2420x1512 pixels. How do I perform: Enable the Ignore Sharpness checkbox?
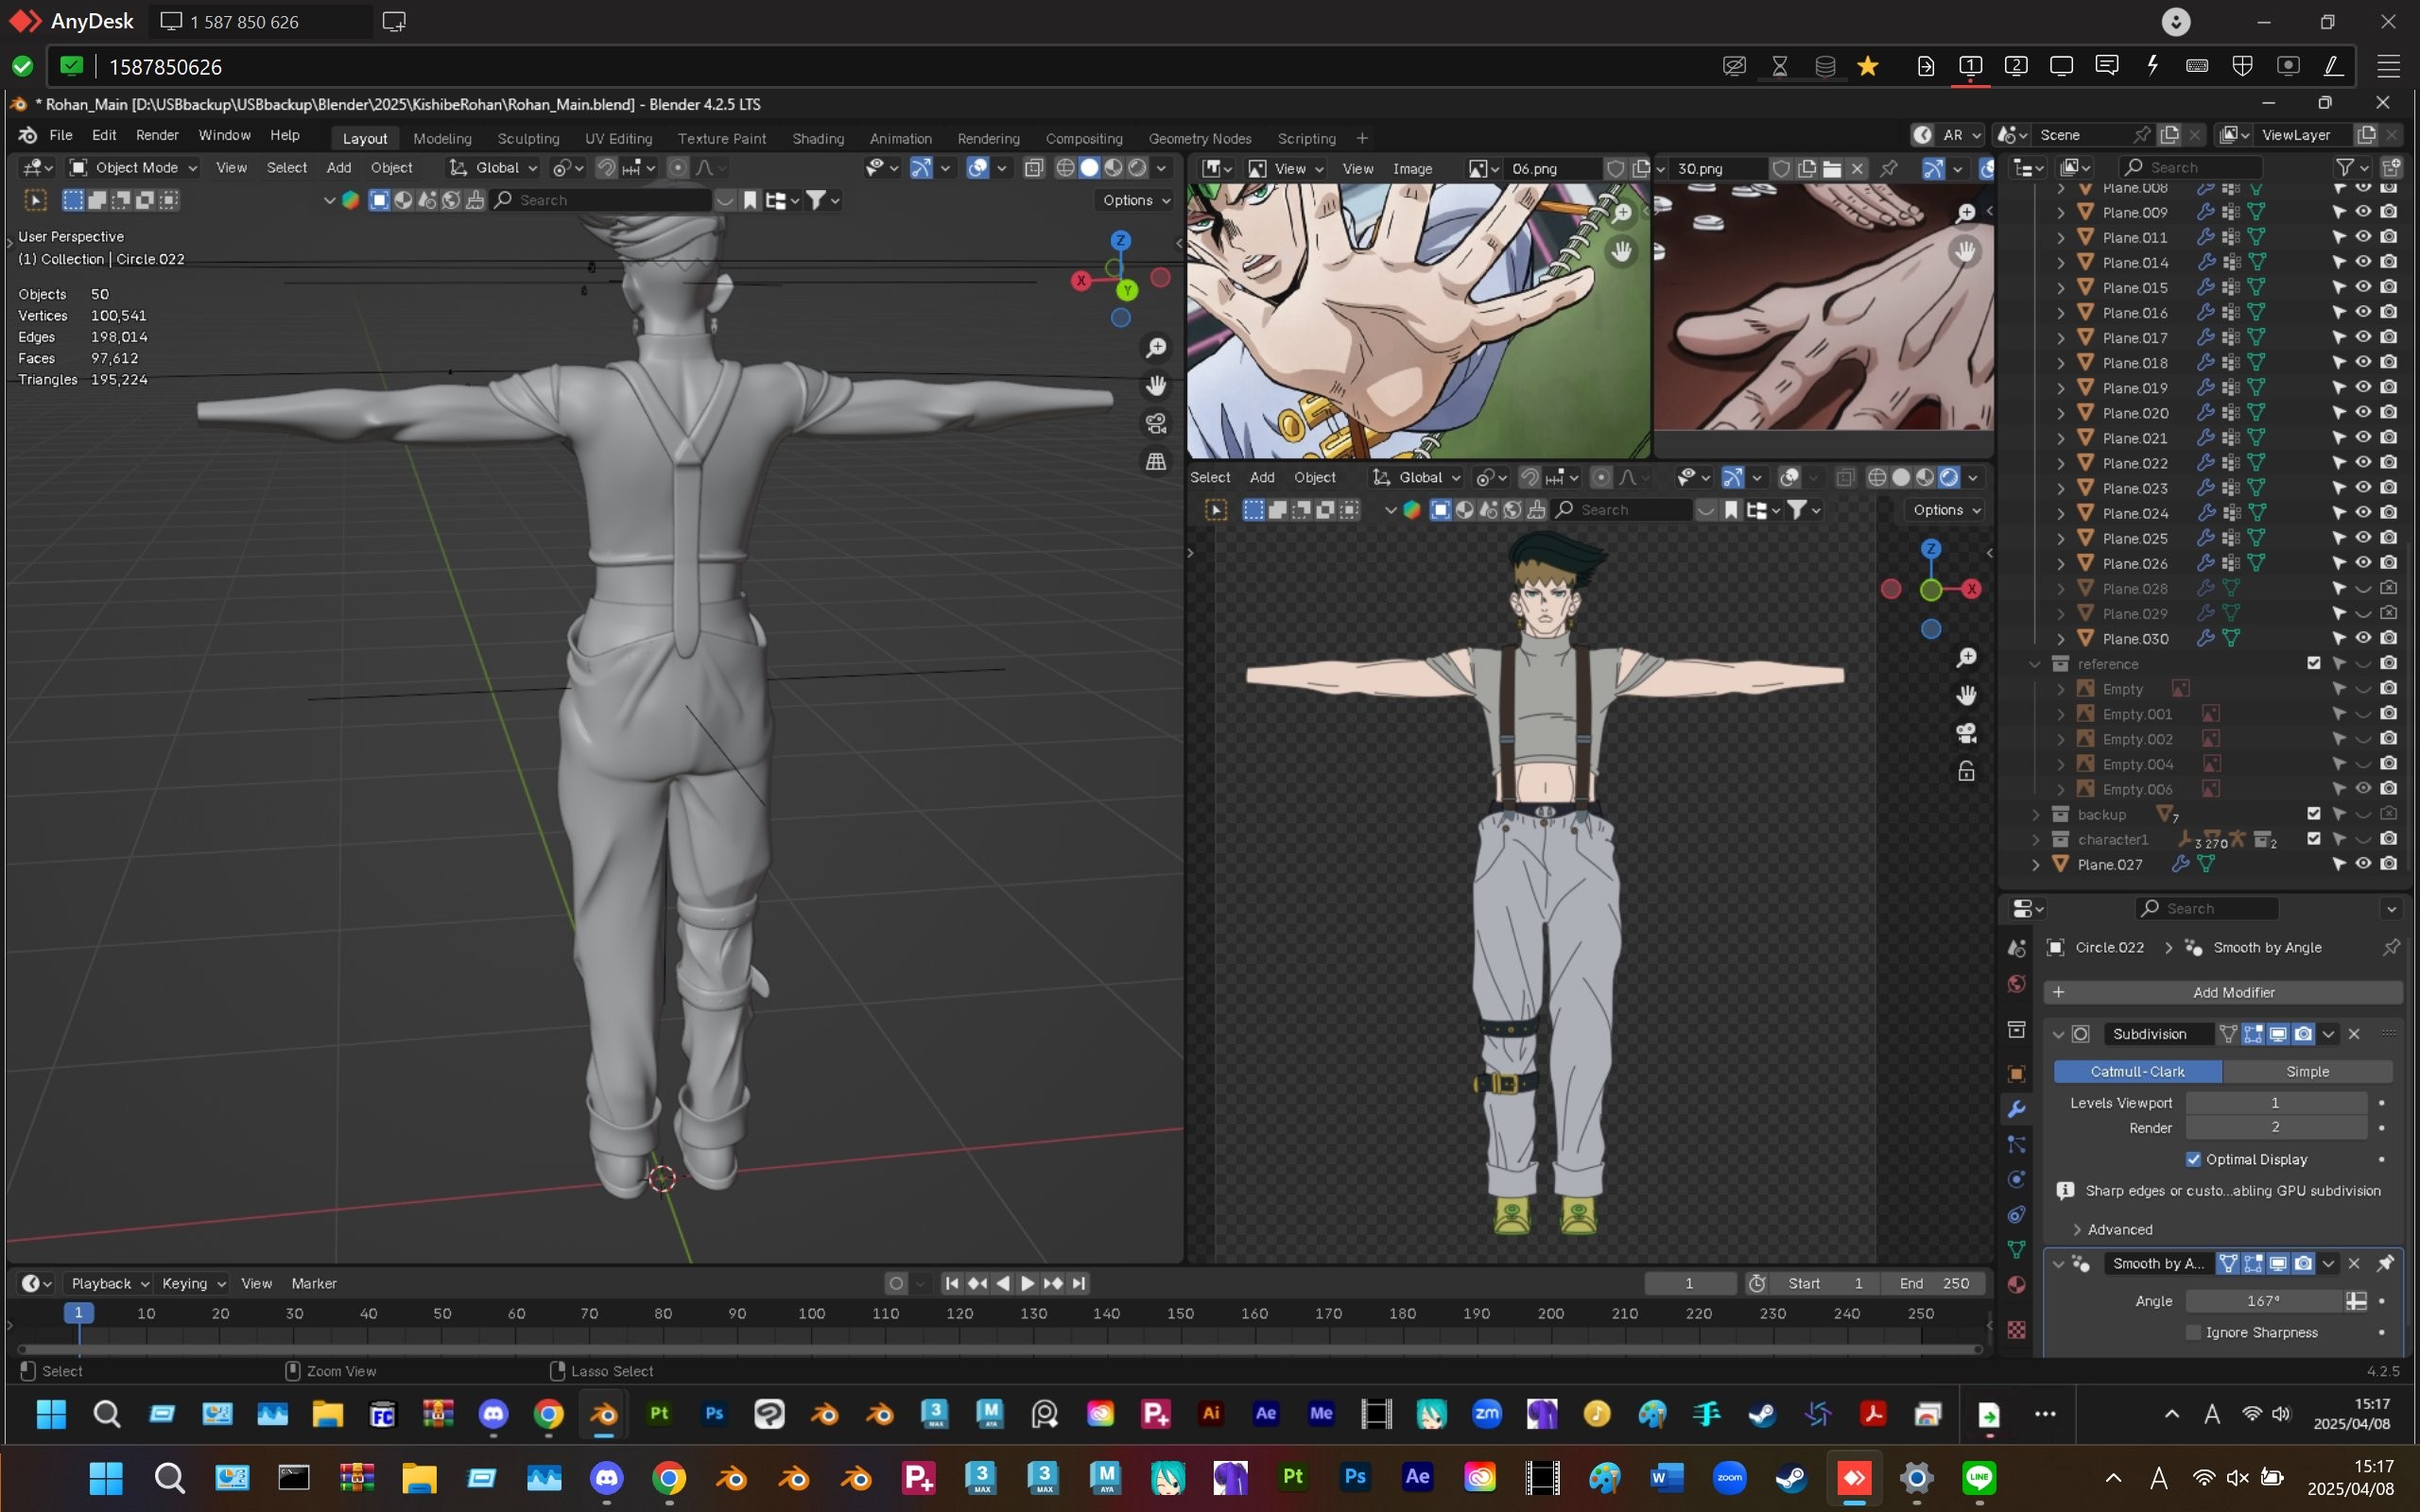click(2194, 1332)
